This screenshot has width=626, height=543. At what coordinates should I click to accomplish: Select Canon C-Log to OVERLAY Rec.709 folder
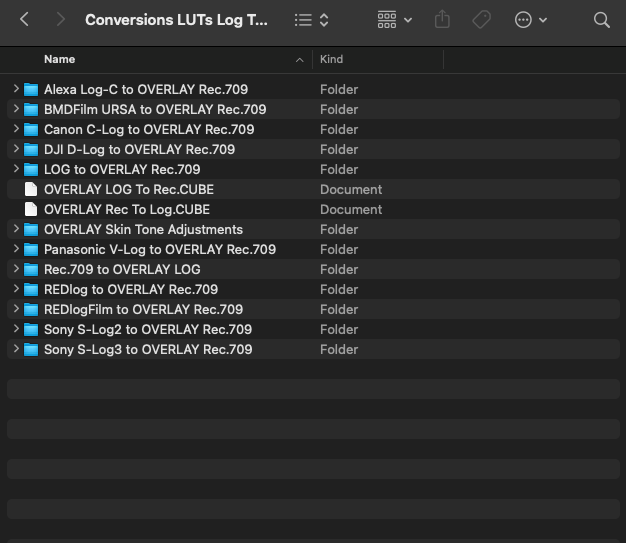(149, 129)
